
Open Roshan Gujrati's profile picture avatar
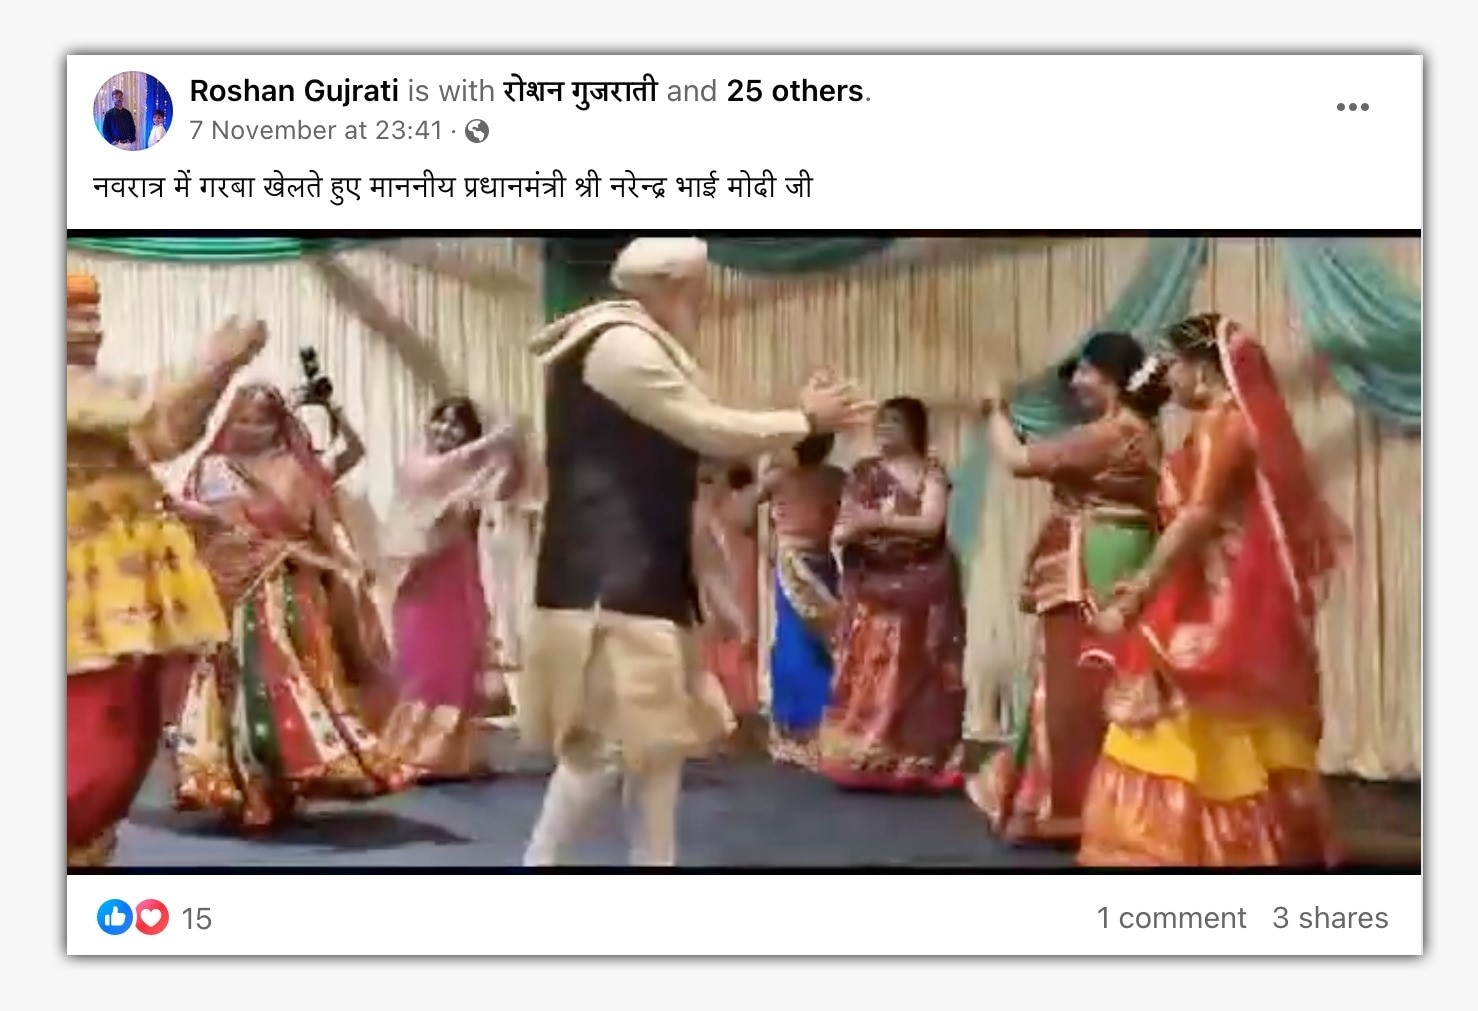point(133,110)
